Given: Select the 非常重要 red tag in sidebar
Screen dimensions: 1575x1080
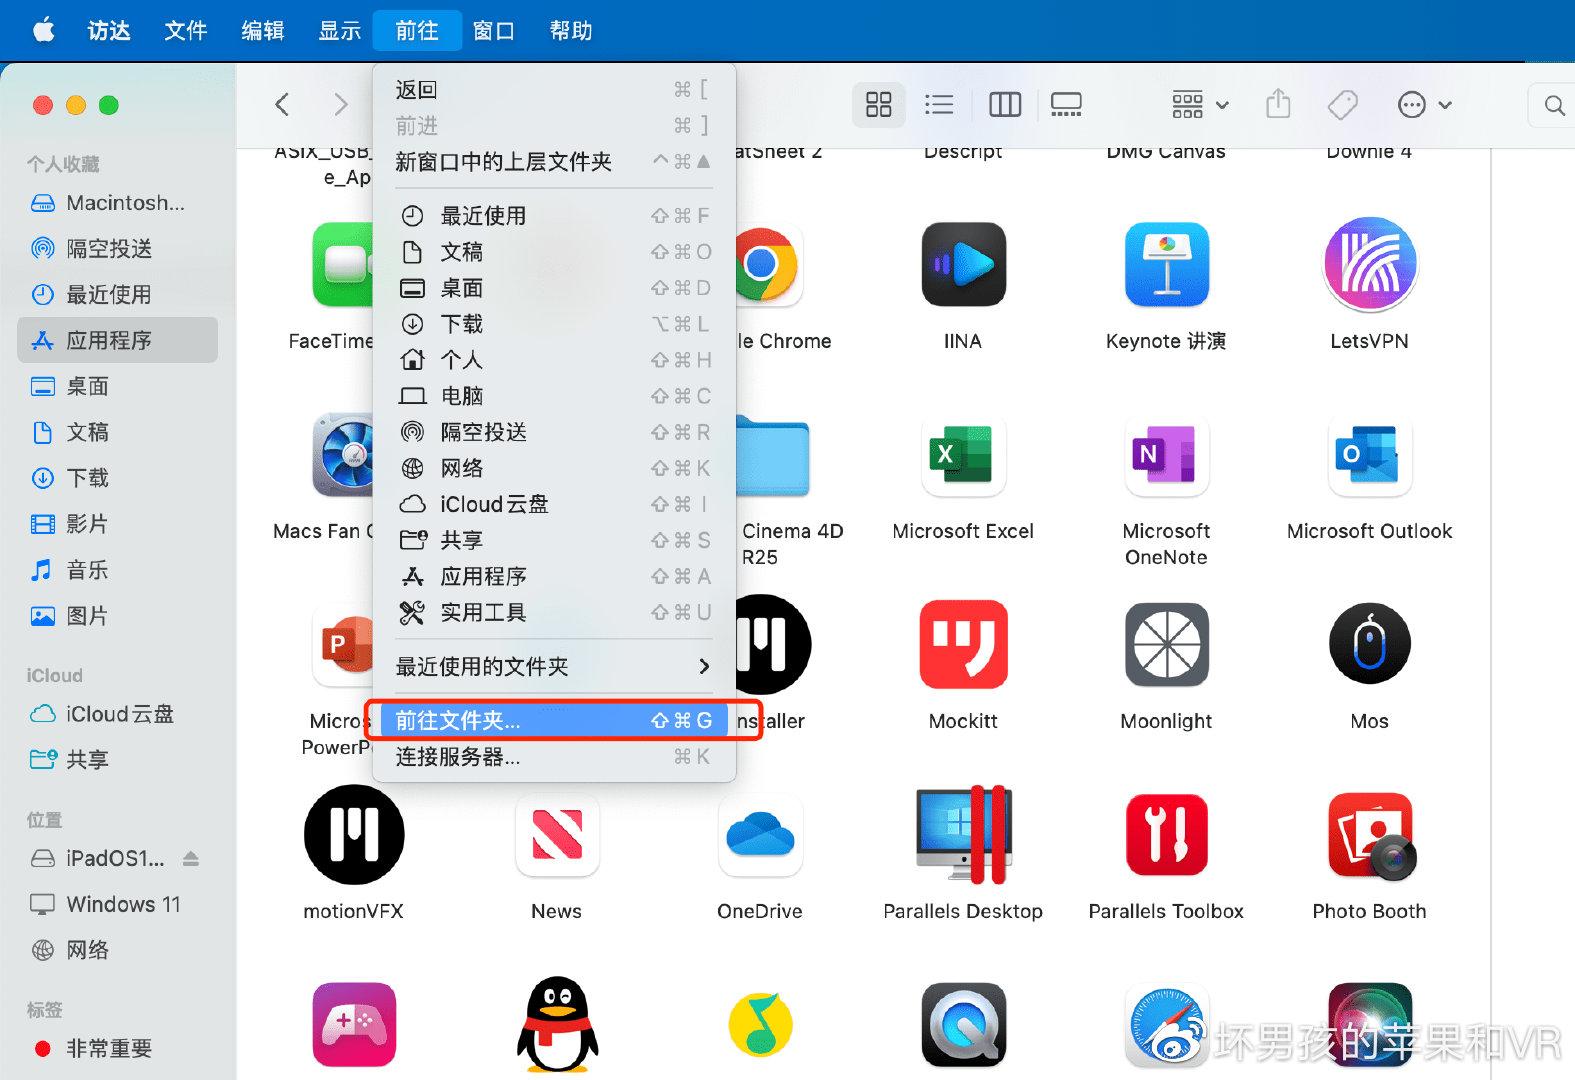Looking at the screenshot, I should [x=118, y=1048].
